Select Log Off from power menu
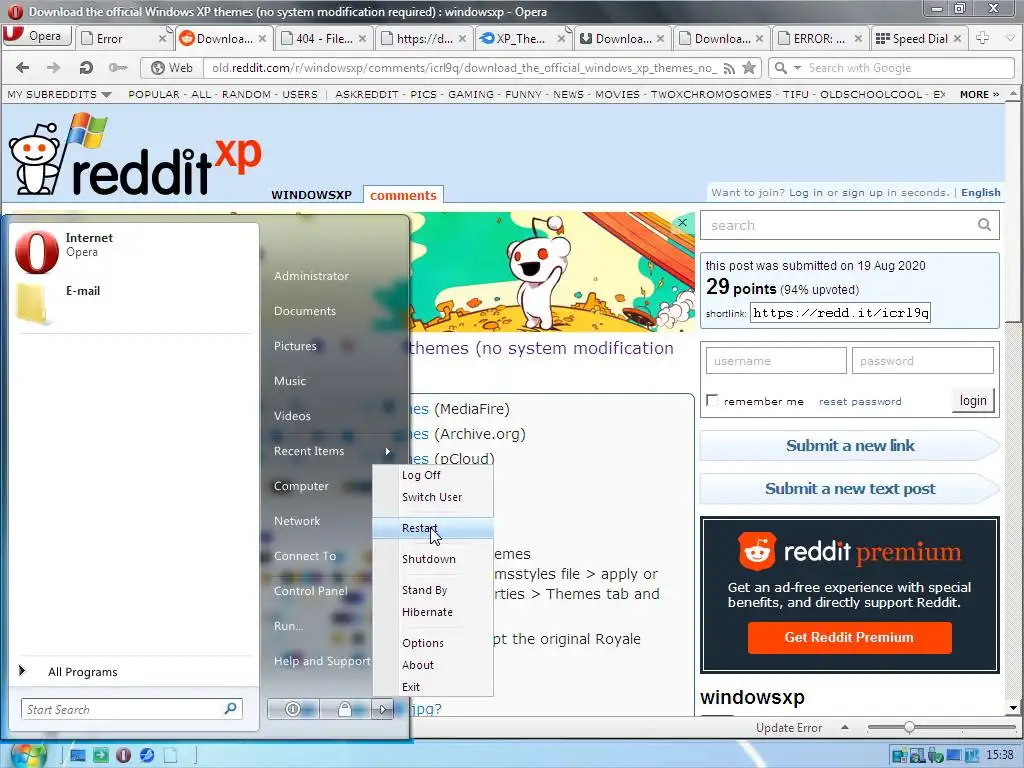Viewport: 1024px width, 768px height. point(421,475)
